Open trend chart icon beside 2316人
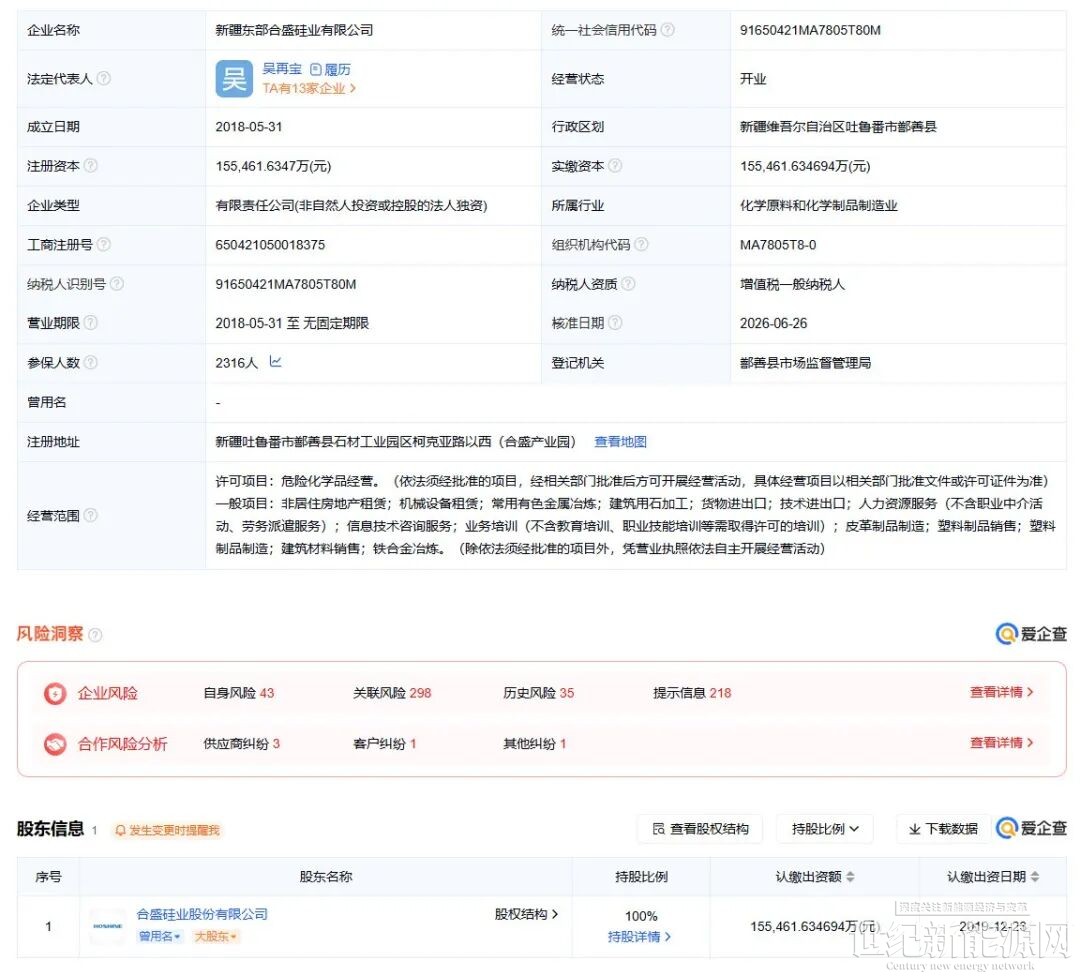The height and width of the screenshot is (976, 1080). click(x=276, y=361)
